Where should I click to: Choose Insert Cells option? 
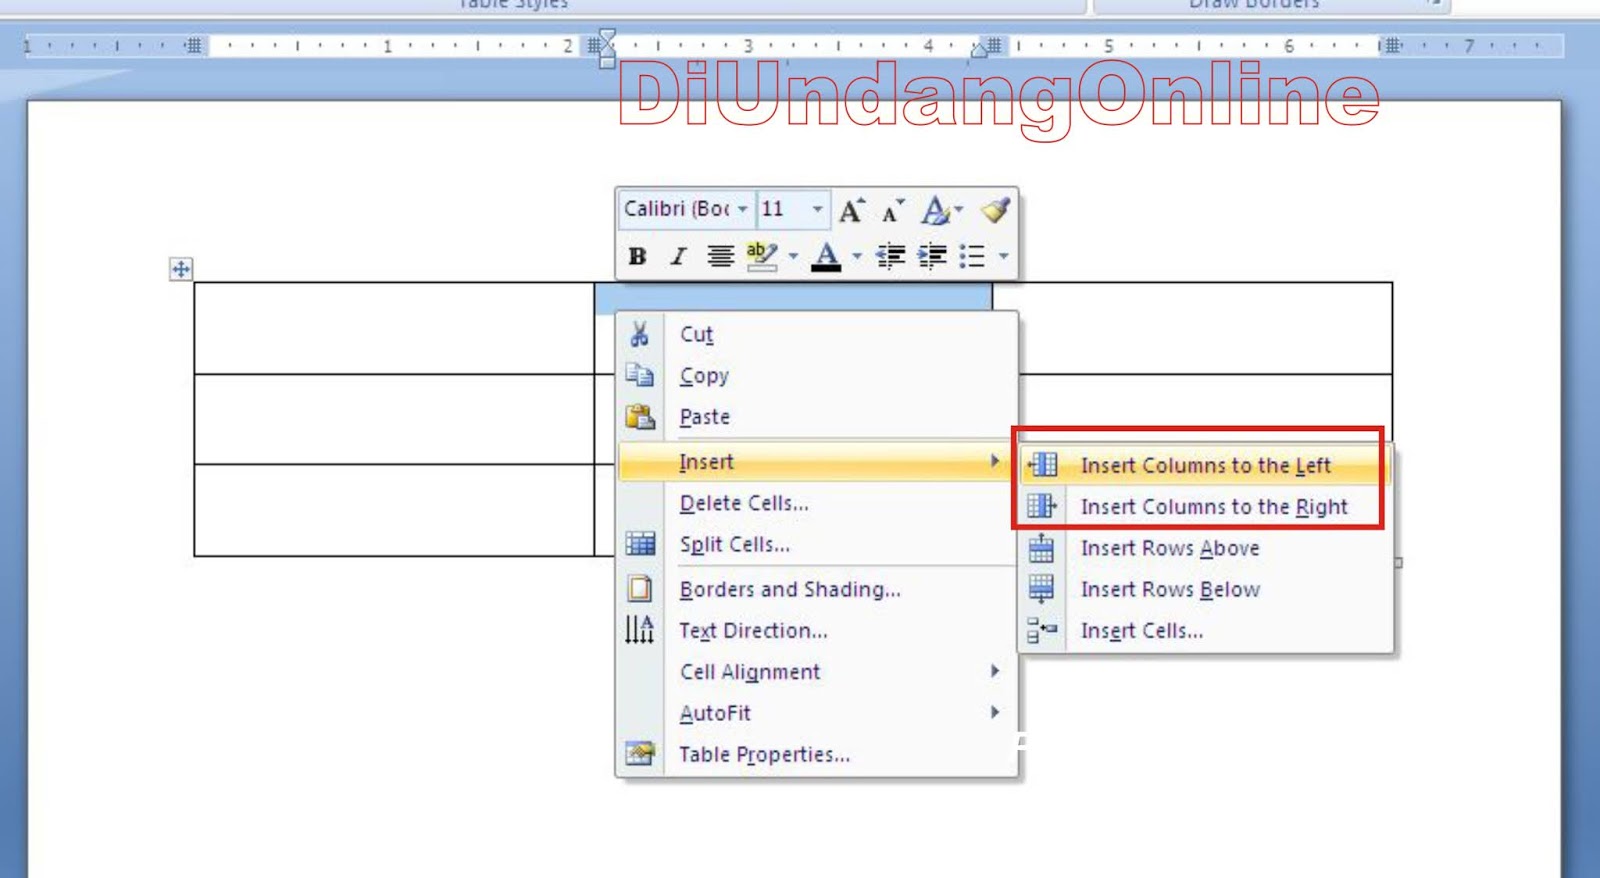[1206, 630]
